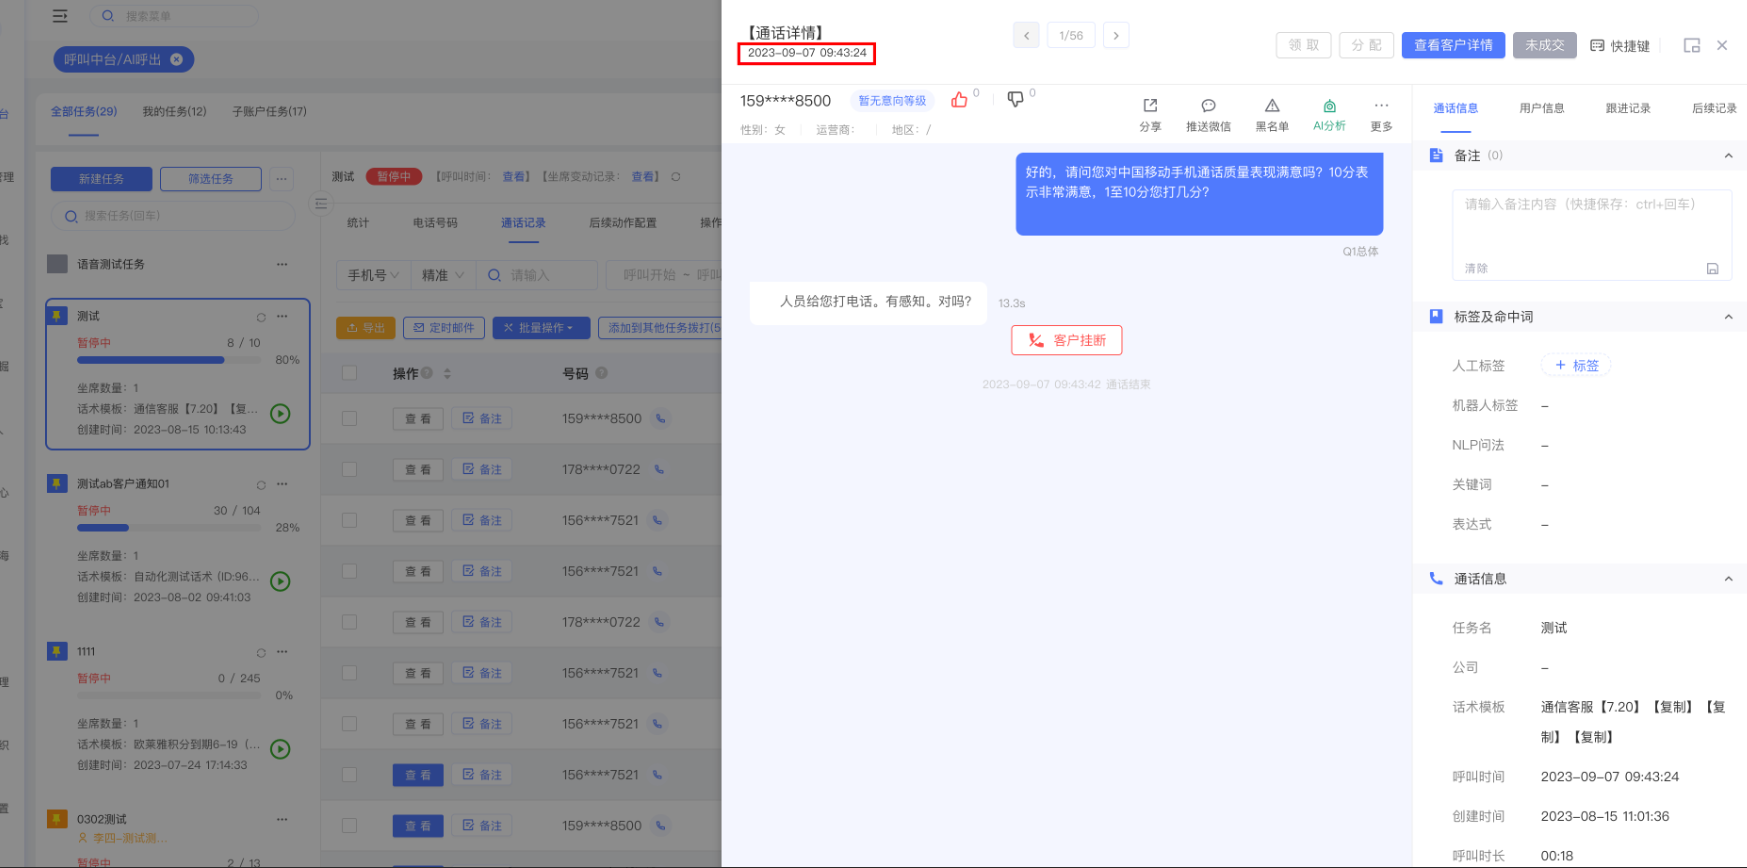
Task: Click 快捷键 keyboard shortcuts icon
Action: click(x=1597, y=46)
